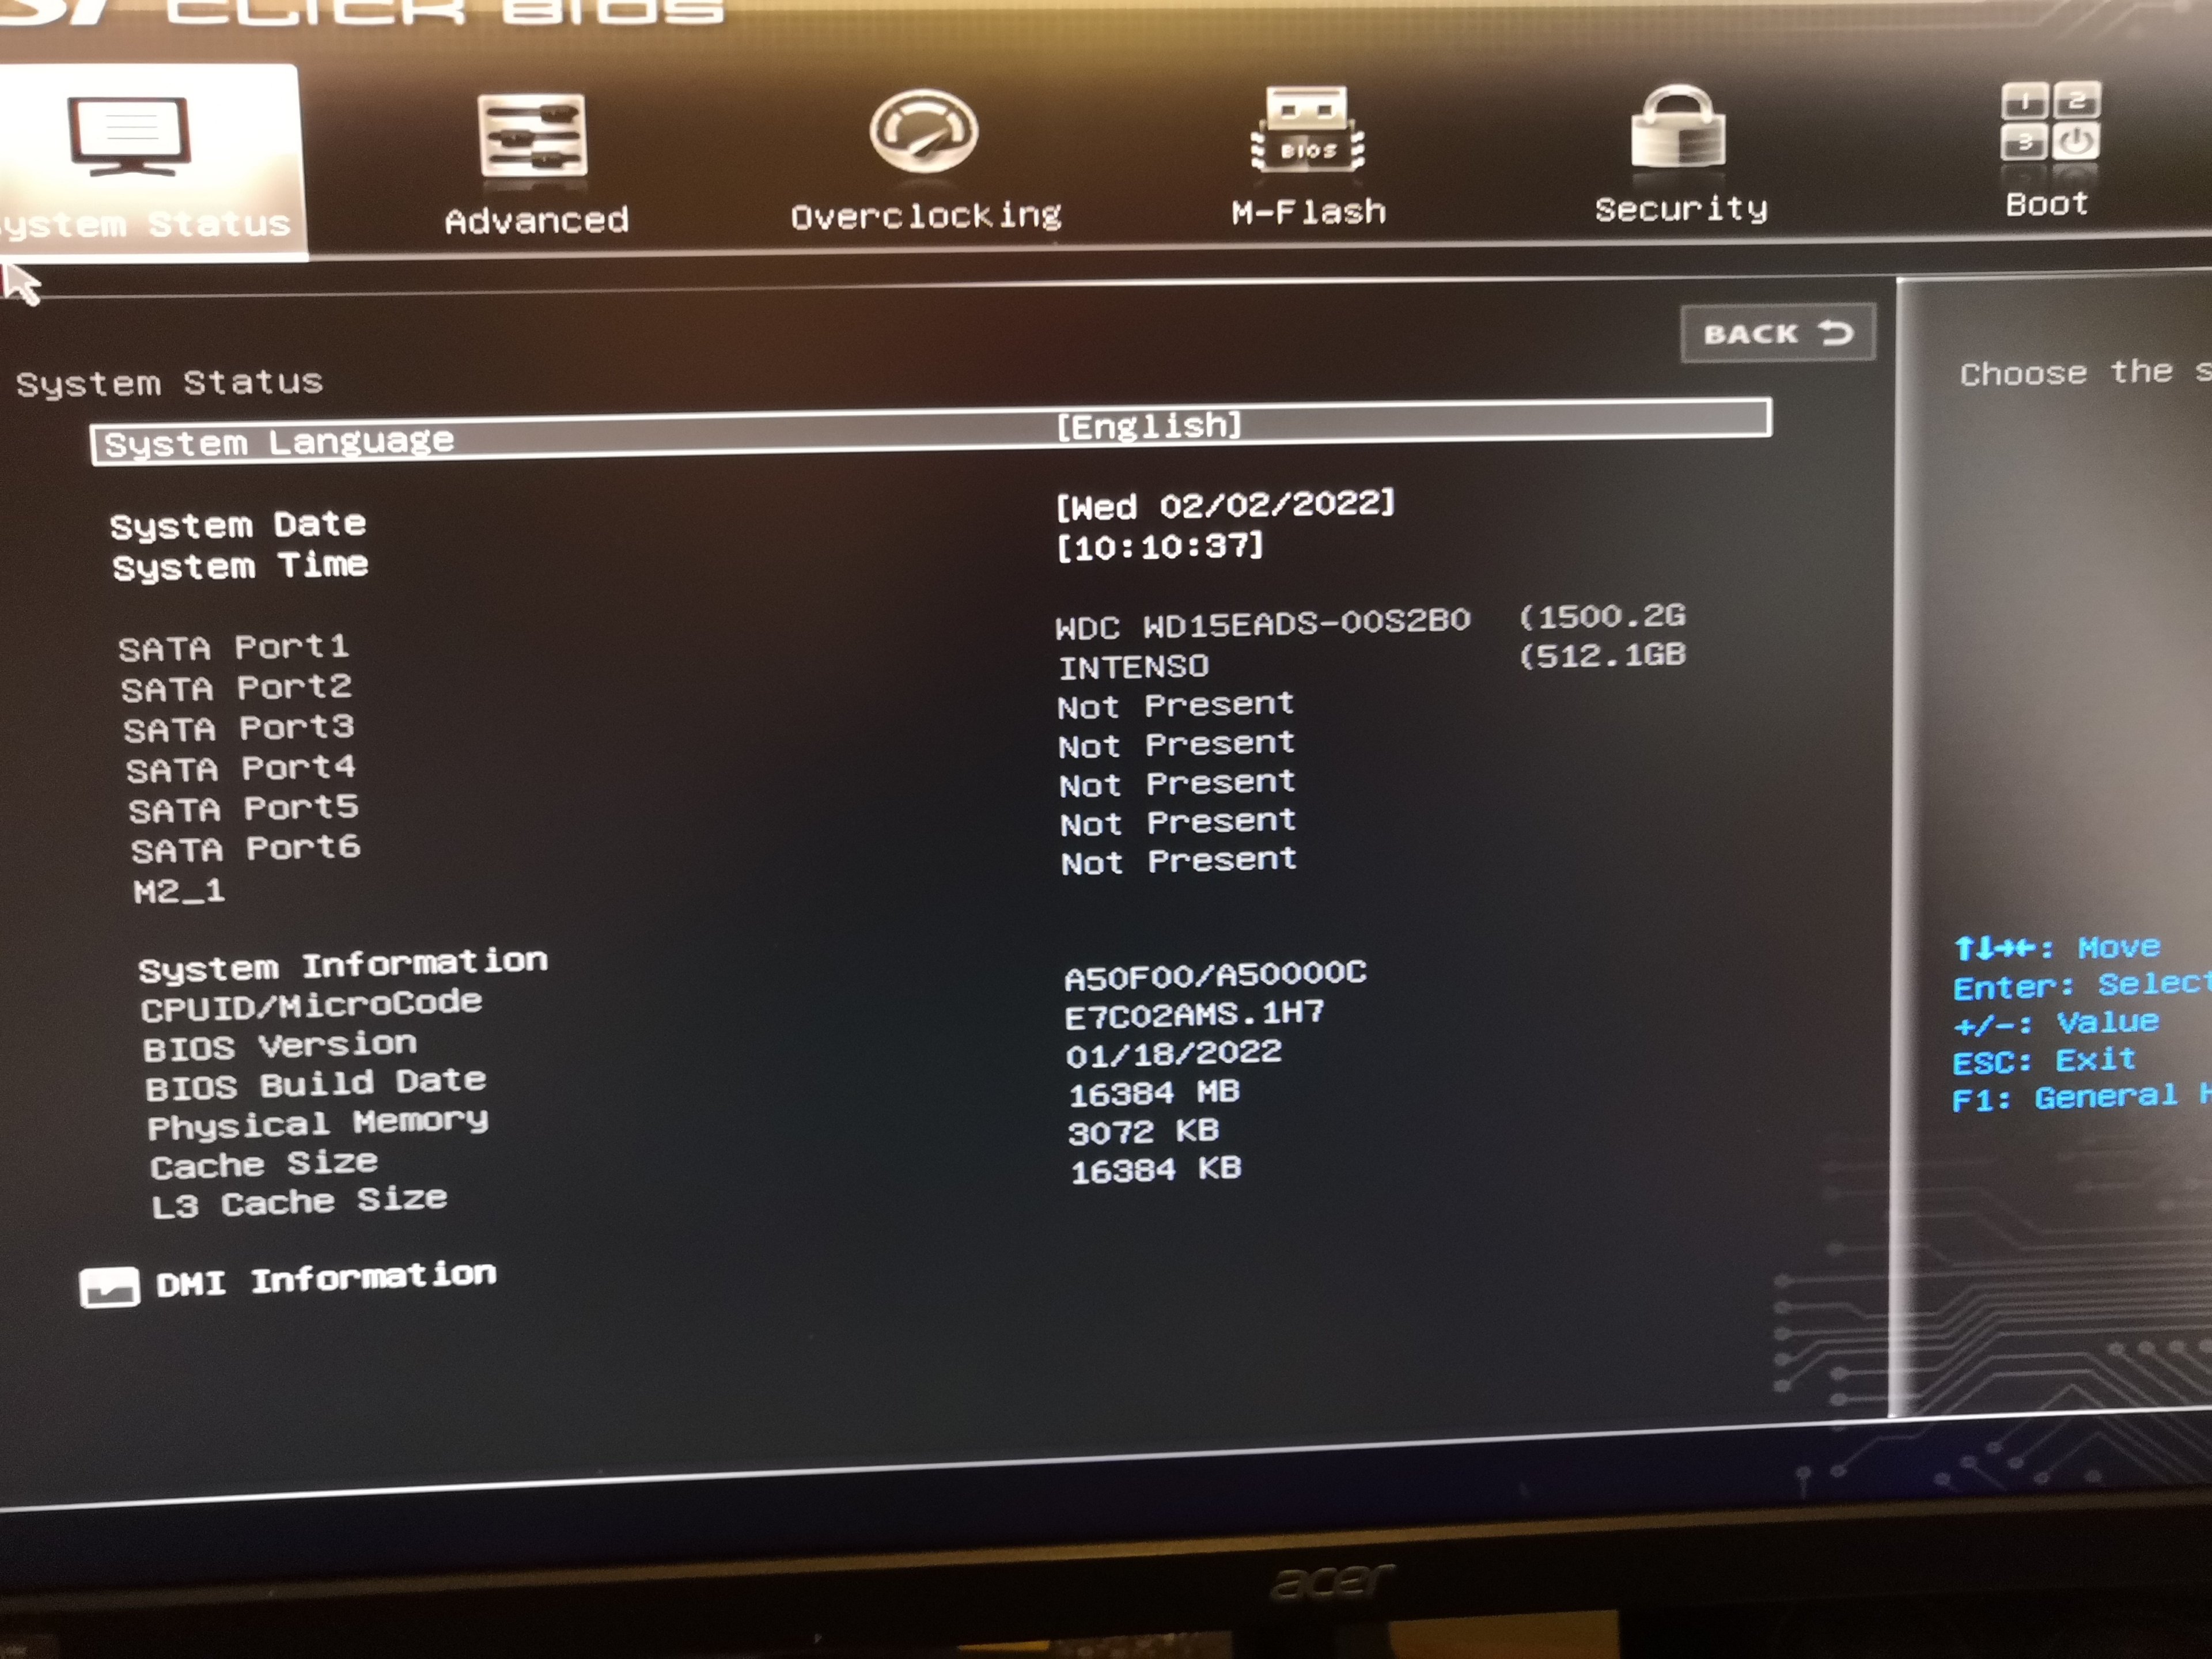2212x1659 pixels.
Task: Open the M-Flash BIOS chip icon
Action: point(1307,130)
